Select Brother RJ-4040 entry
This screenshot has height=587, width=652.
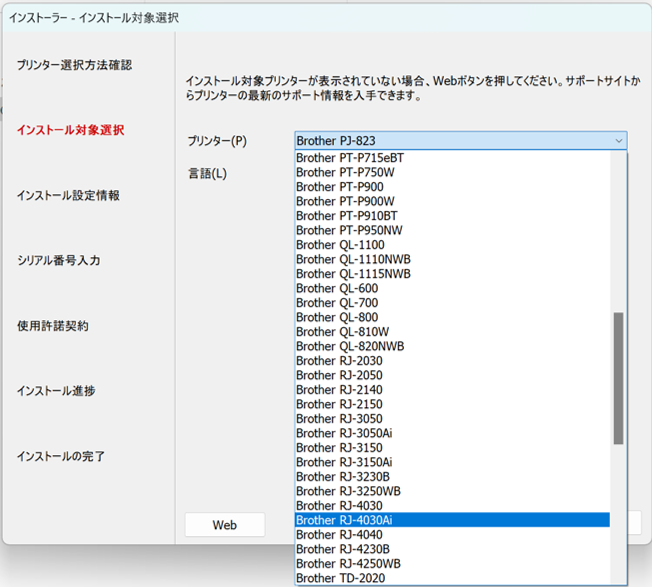tap(452, 535)
